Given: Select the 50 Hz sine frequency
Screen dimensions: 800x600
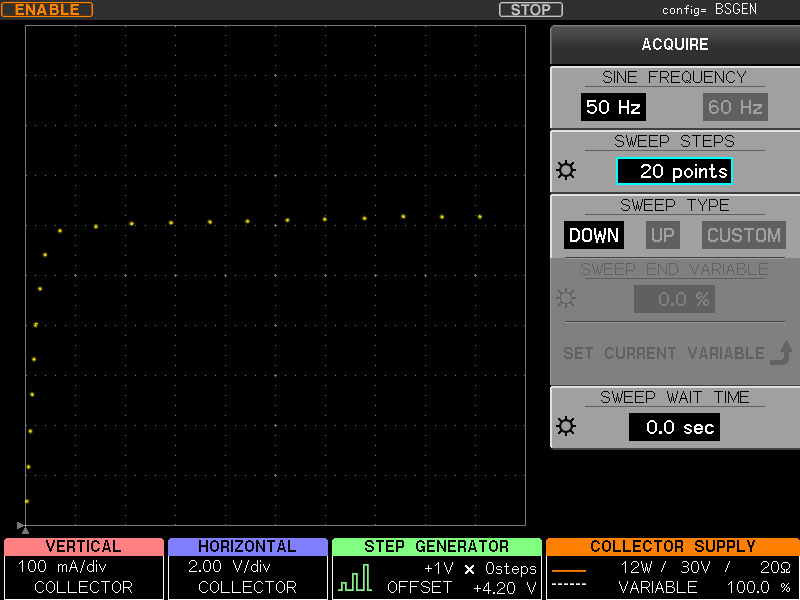Looking at the screenshot, I should click(x=613, y=107).
